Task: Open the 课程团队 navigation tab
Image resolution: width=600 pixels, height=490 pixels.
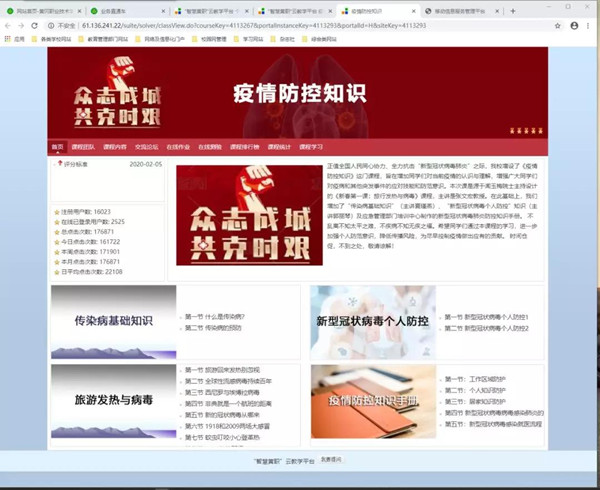Action: 83,147
